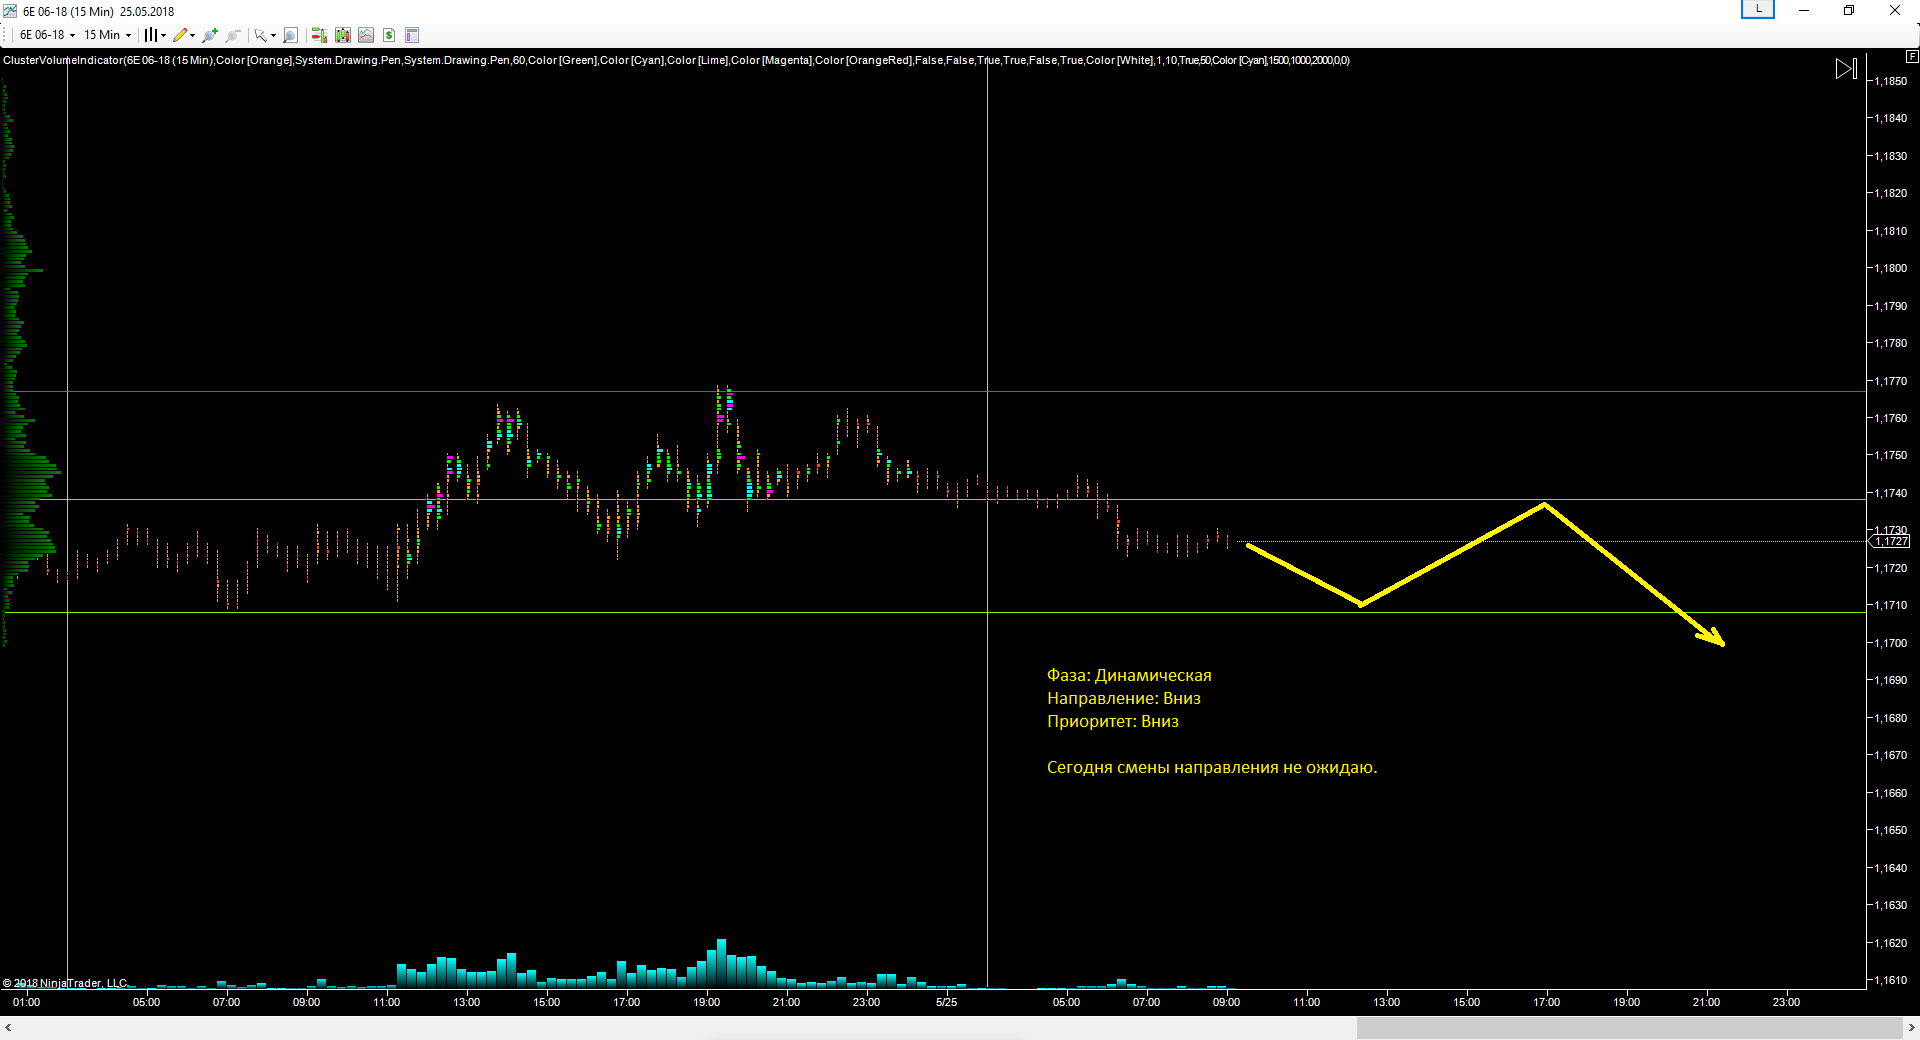Click the 5/25 date label on time axis
Image resolution: width=1920 pixels, height=1040 pixels.
pyautogui.click(x=946, y=1002)
